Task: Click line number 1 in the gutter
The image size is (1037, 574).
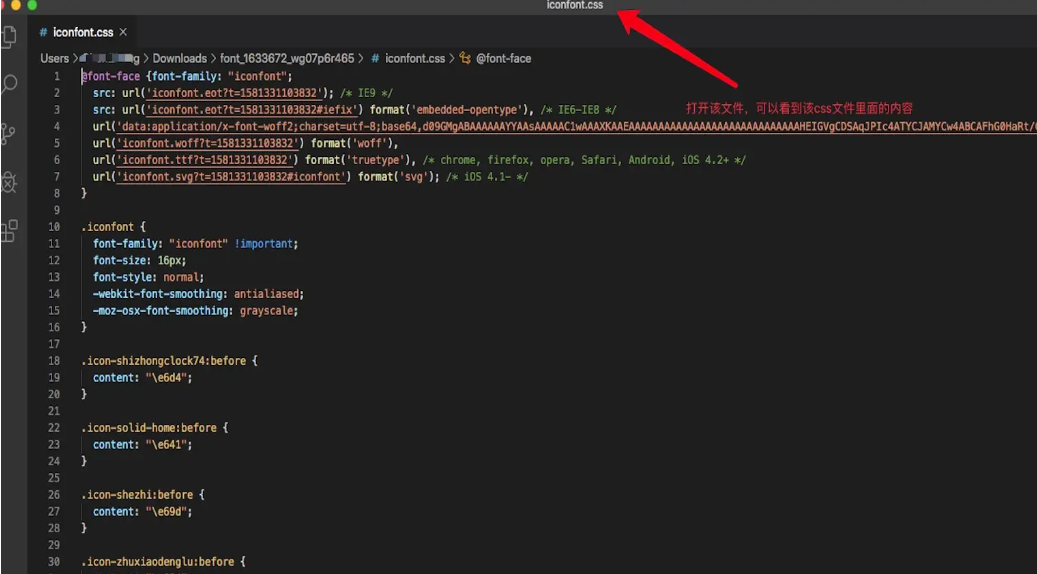Action: click(x=57, y=76)
